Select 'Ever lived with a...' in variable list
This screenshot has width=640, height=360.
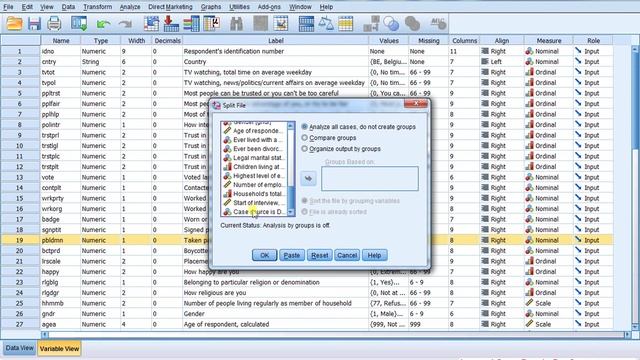[x=253, y=140]
